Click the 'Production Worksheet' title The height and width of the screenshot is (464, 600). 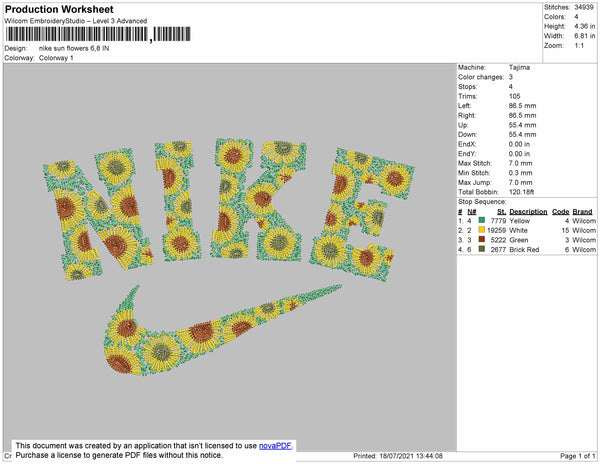point(59,9)
